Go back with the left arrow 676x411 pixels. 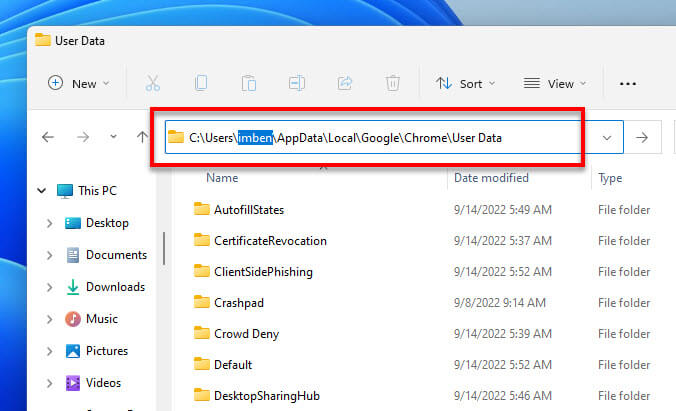[48, 137]
